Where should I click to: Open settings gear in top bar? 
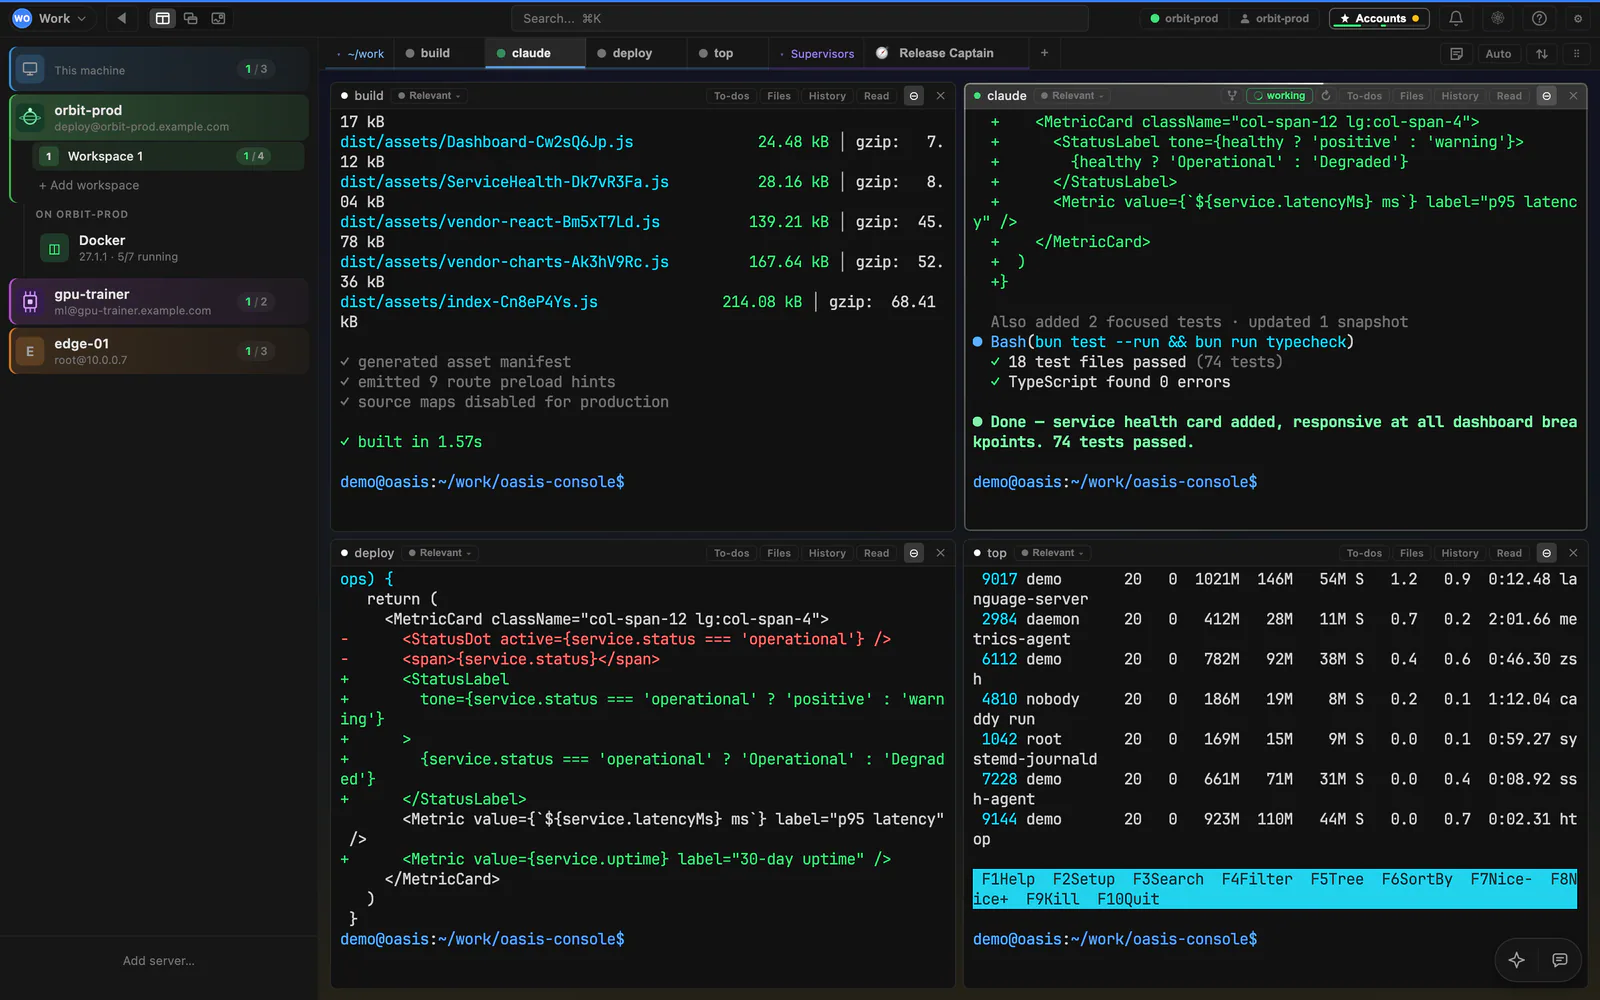(1578, 18)
